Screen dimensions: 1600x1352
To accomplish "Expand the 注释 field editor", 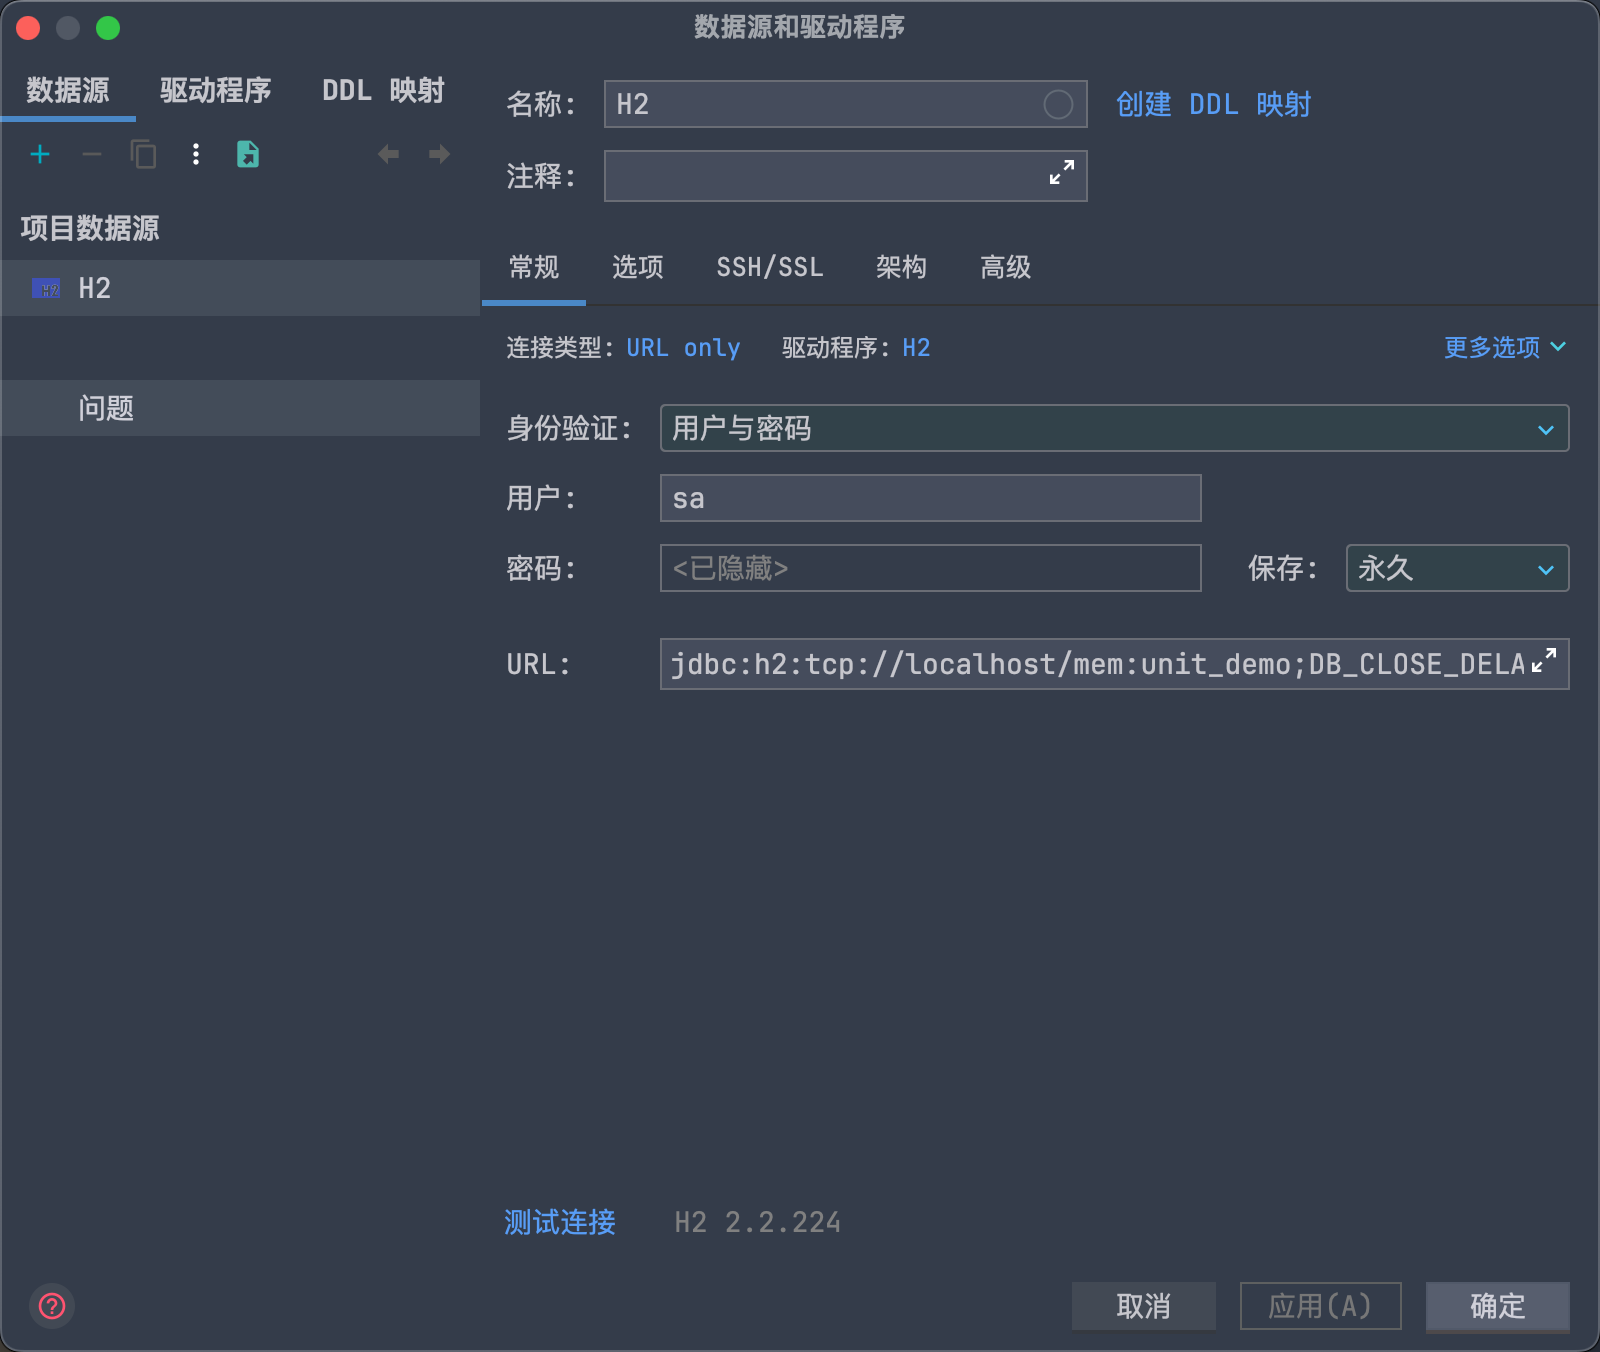I will click(1061, 171).
